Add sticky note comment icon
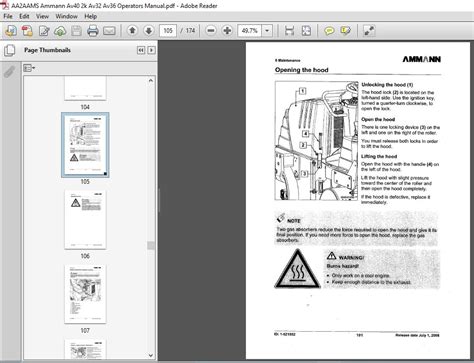 coord(329,31)
